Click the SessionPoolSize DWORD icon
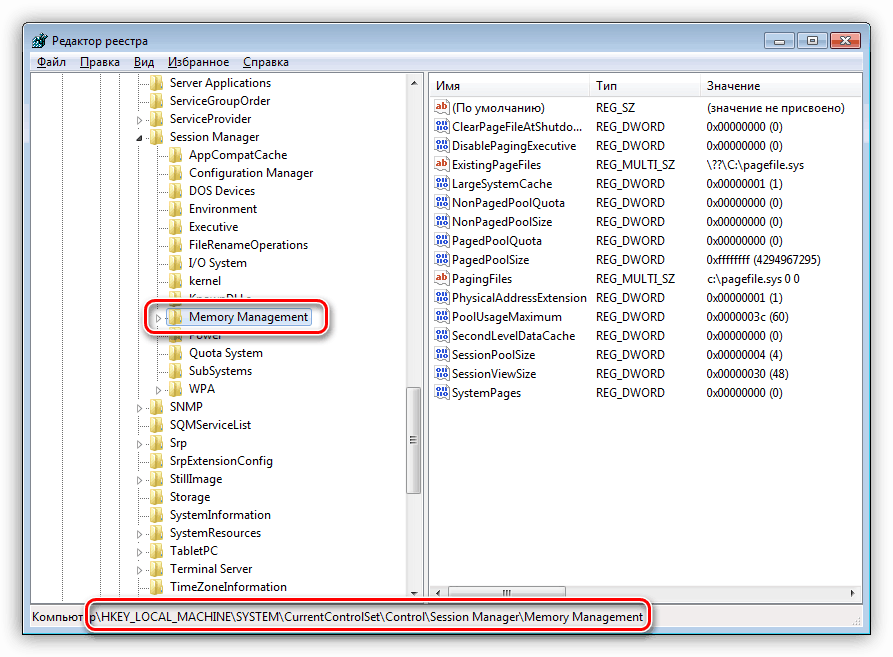Image resolution: width=893 pixels, height=657 pixels. pos(441,354)
